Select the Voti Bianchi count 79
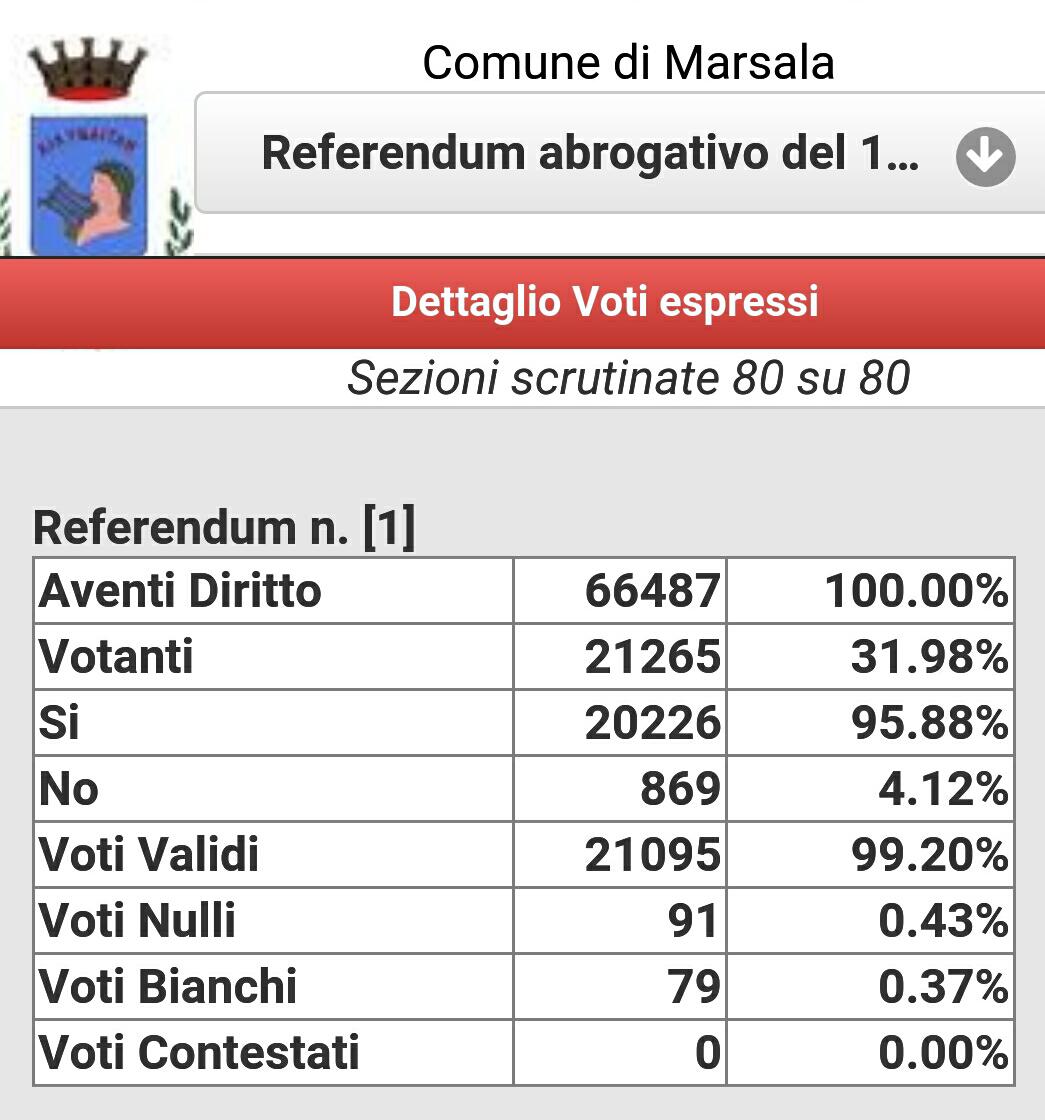1045x1120 pixels. [694, 987]
